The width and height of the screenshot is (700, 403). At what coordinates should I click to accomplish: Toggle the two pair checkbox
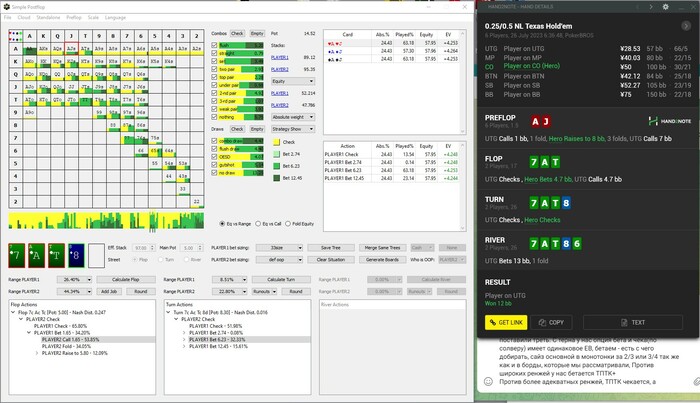pos(214,69)
